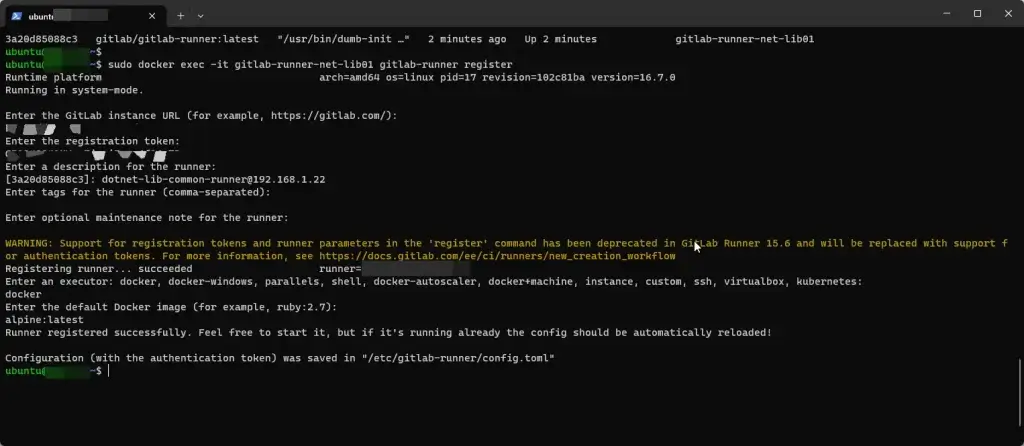Close the terminal window
1024x446 pixels.
(x=1008, y=13)
